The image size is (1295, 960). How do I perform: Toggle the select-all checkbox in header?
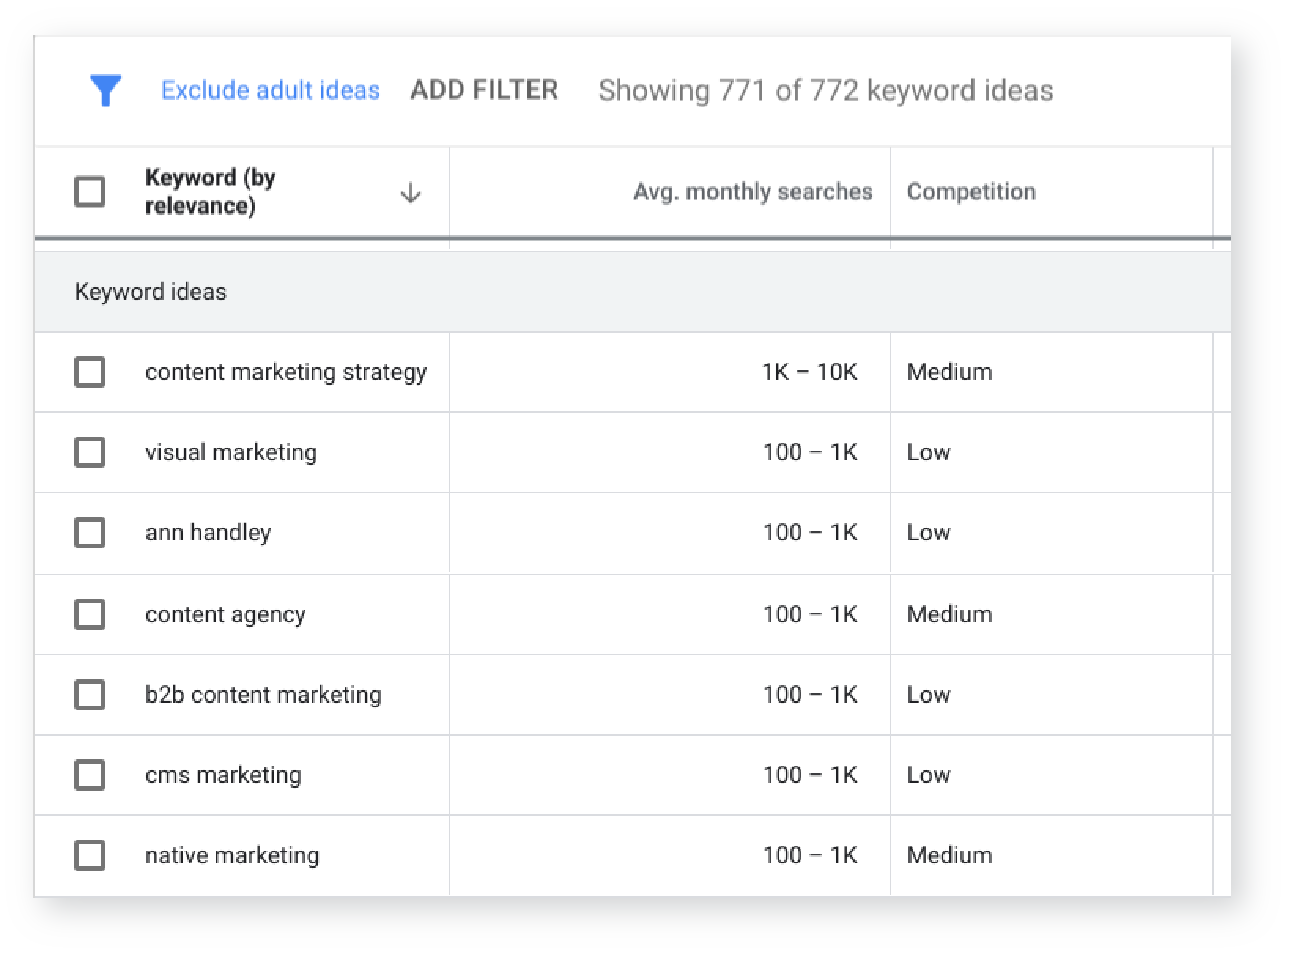pyautogui.click(x=90, y=191)
